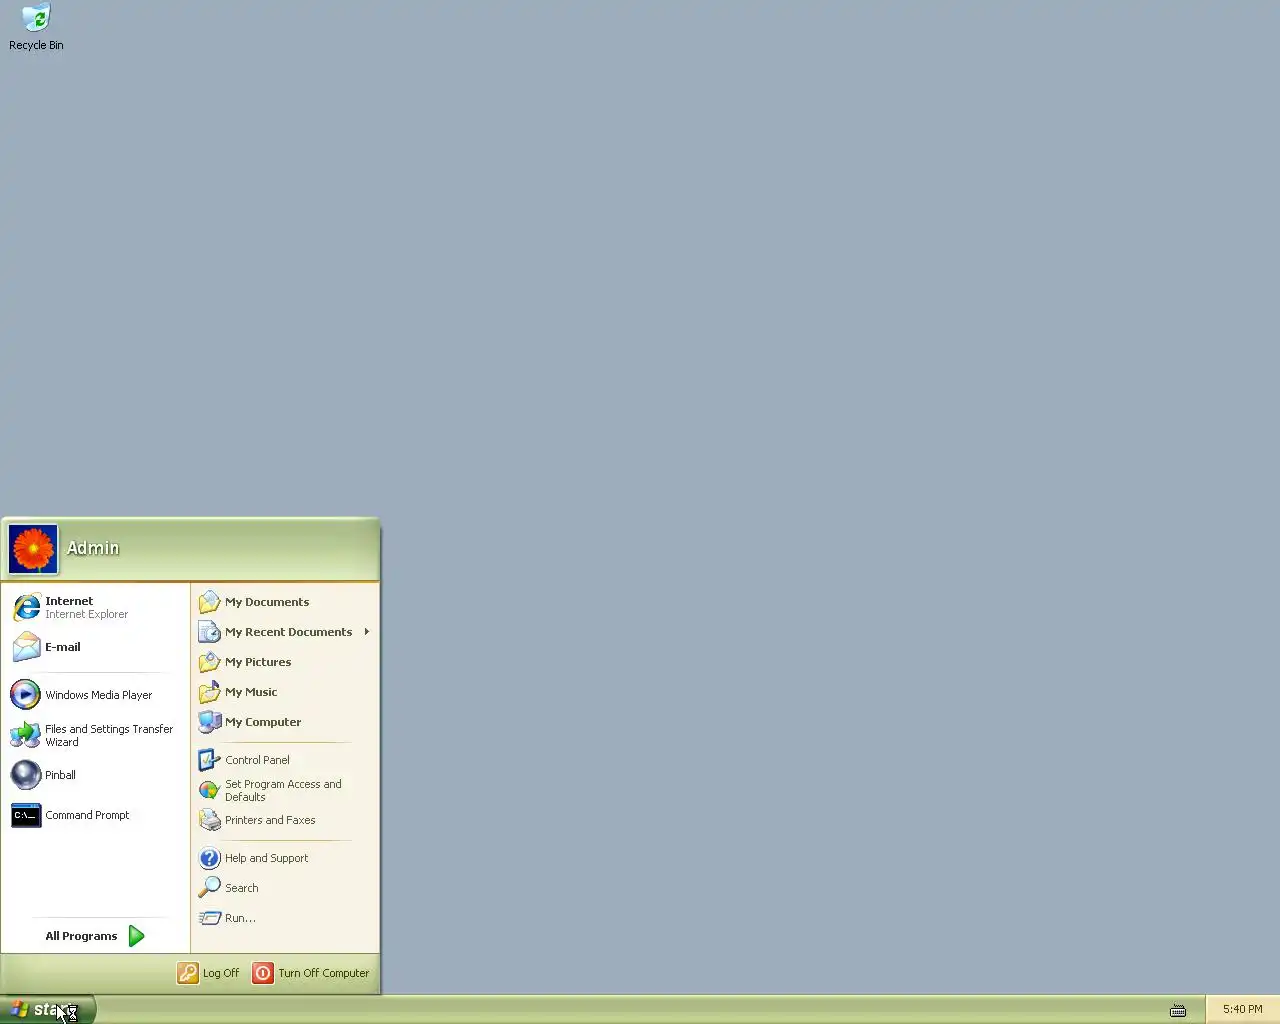This screenshot has height=1024, width=1280.
Task: Click the Log Off key icon
Action: [x=188, y=973]
